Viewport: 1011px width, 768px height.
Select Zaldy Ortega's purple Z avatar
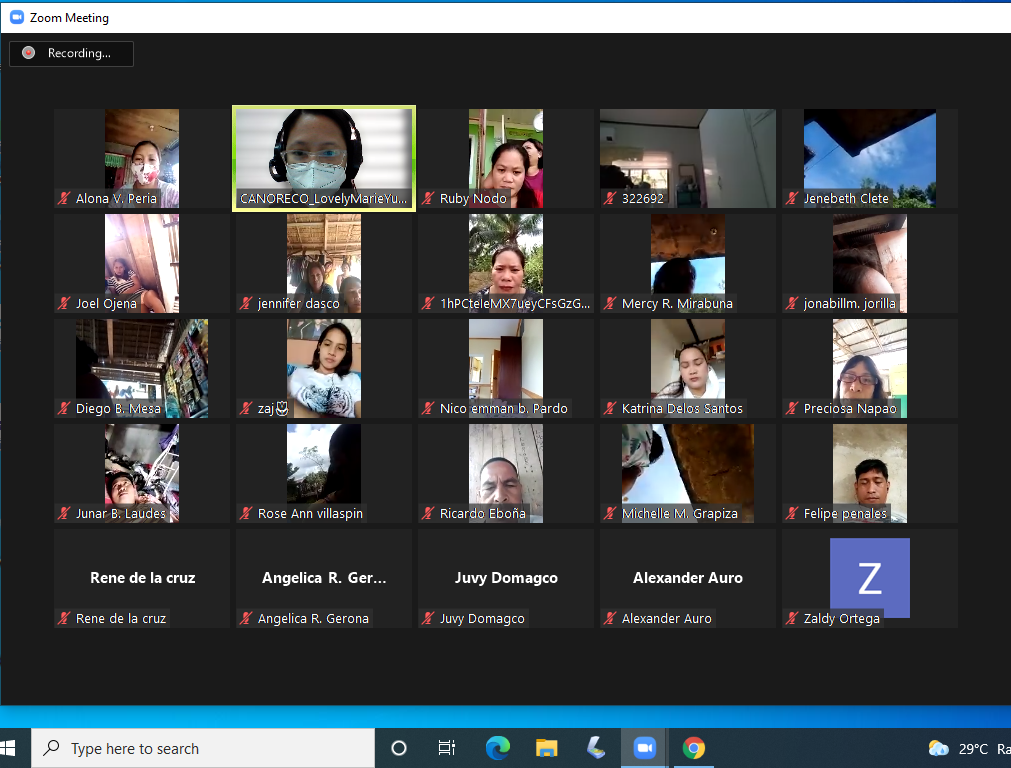tap(869, 577)
